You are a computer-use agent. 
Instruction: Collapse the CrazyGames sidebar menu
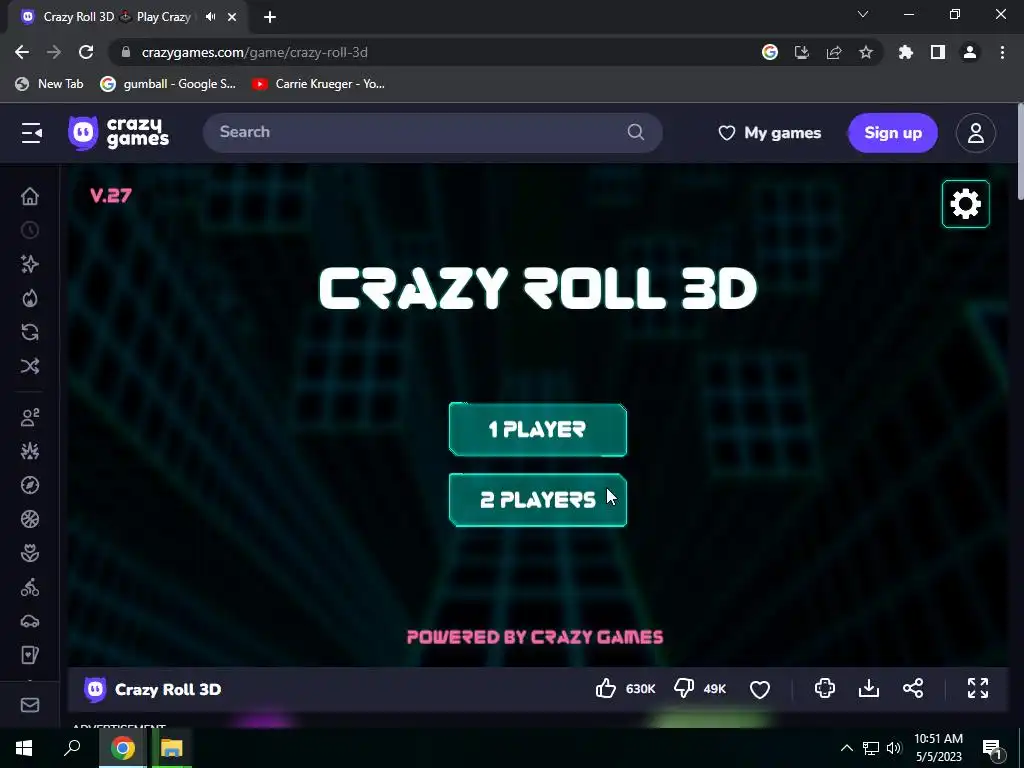31,133
